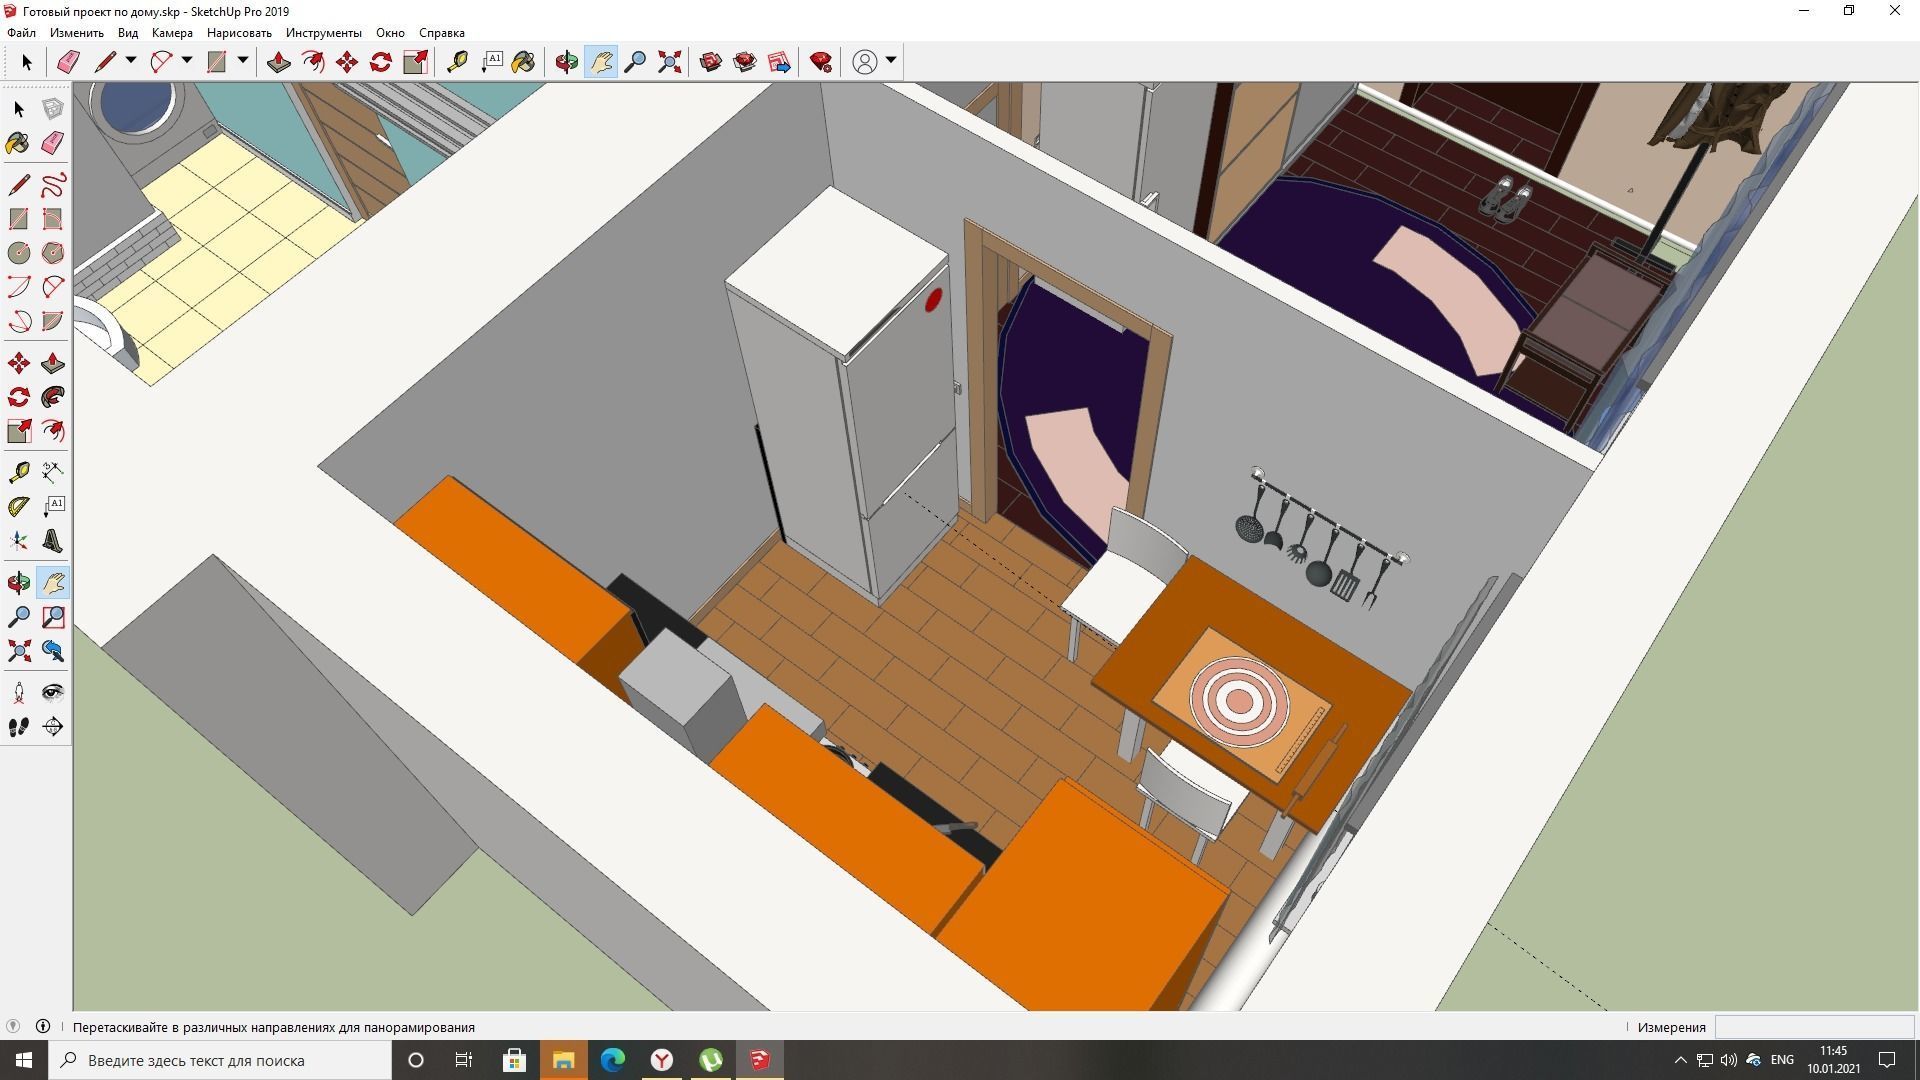Image resolution: width=1920 pixels, height=1080 pixels.
Task: Click the user account sign-in icon
Action: [x=865, y=62]
